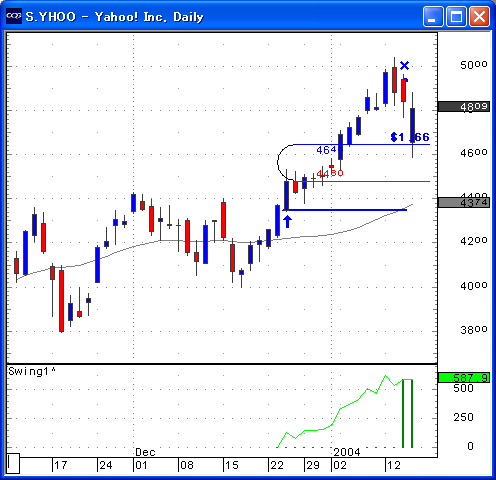Close the Yahoo! Inc. Daily chart window
The height and width of the screenshot is (480, 496).
[479, 16]
